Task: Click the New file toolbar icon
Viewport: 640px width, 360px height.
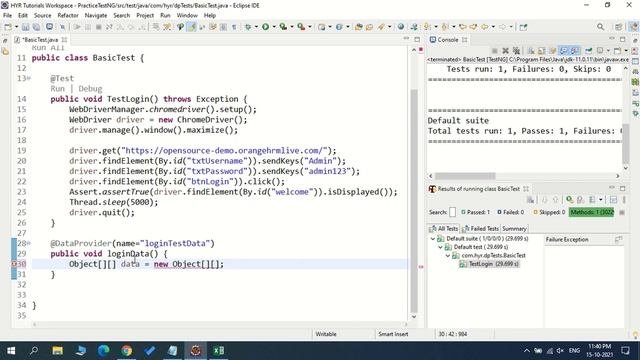Action: point(8,27)
